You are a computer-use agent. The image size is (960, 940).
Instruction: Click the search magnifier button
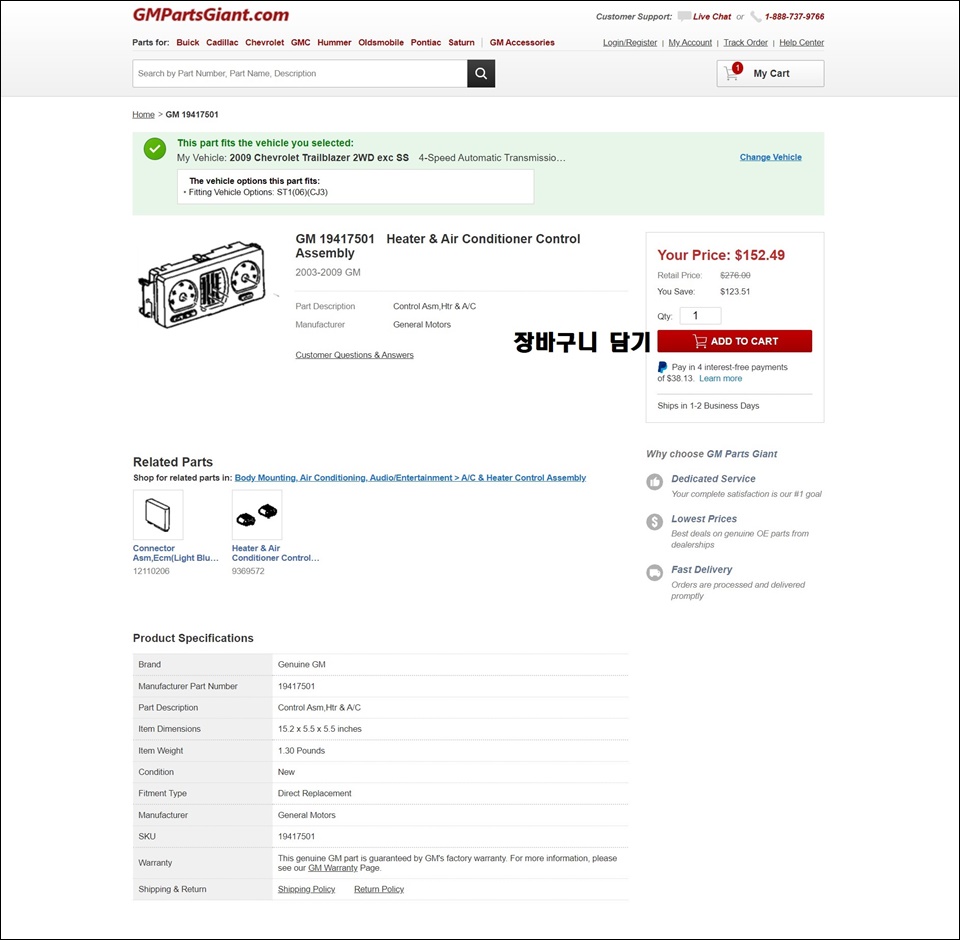(481, 73)
